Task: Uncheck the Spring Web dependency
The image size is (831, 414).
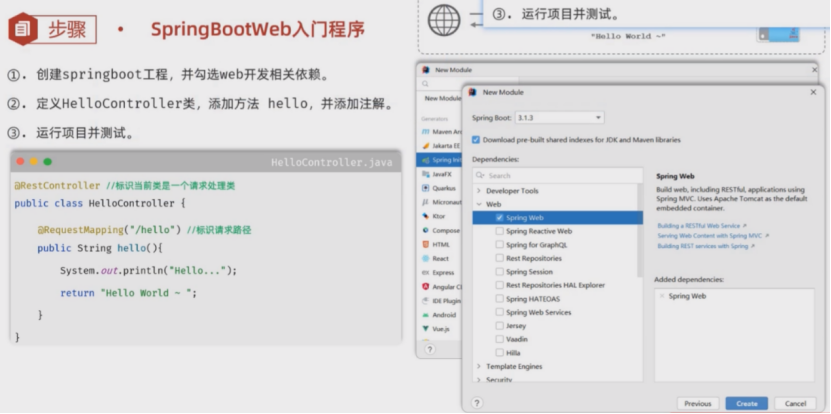Action: click(499, 218)
